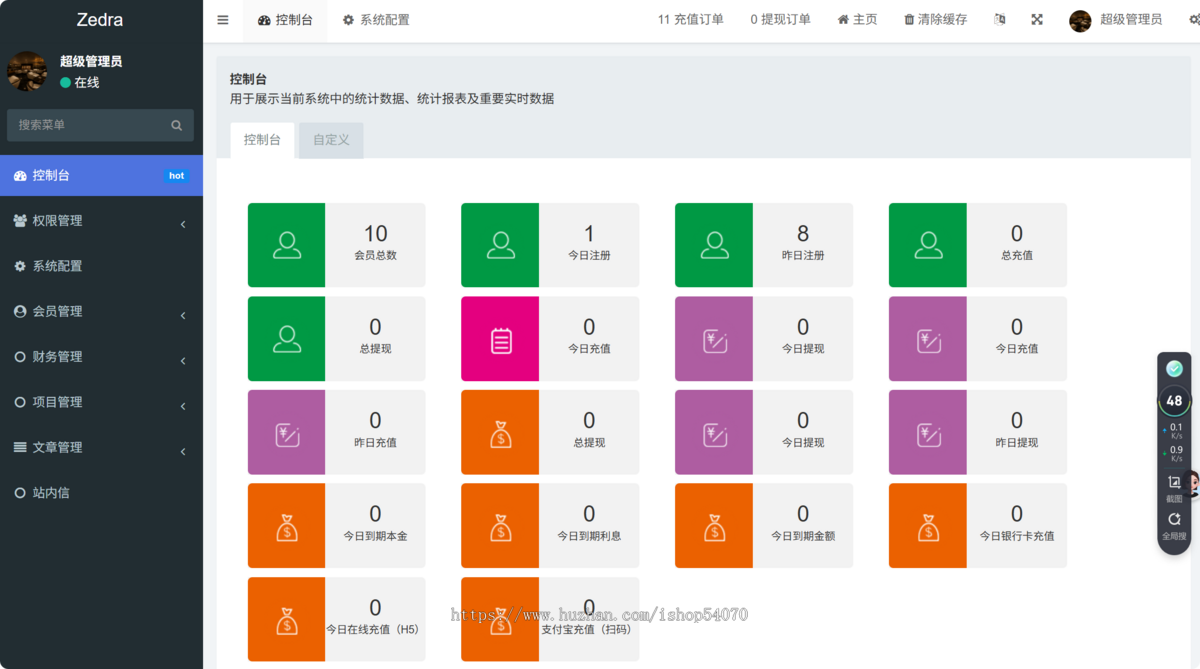Viewport: 1200px width, 669px height.
Task: Select the 控制台 panel tab below the description
Action: point(262,140)
